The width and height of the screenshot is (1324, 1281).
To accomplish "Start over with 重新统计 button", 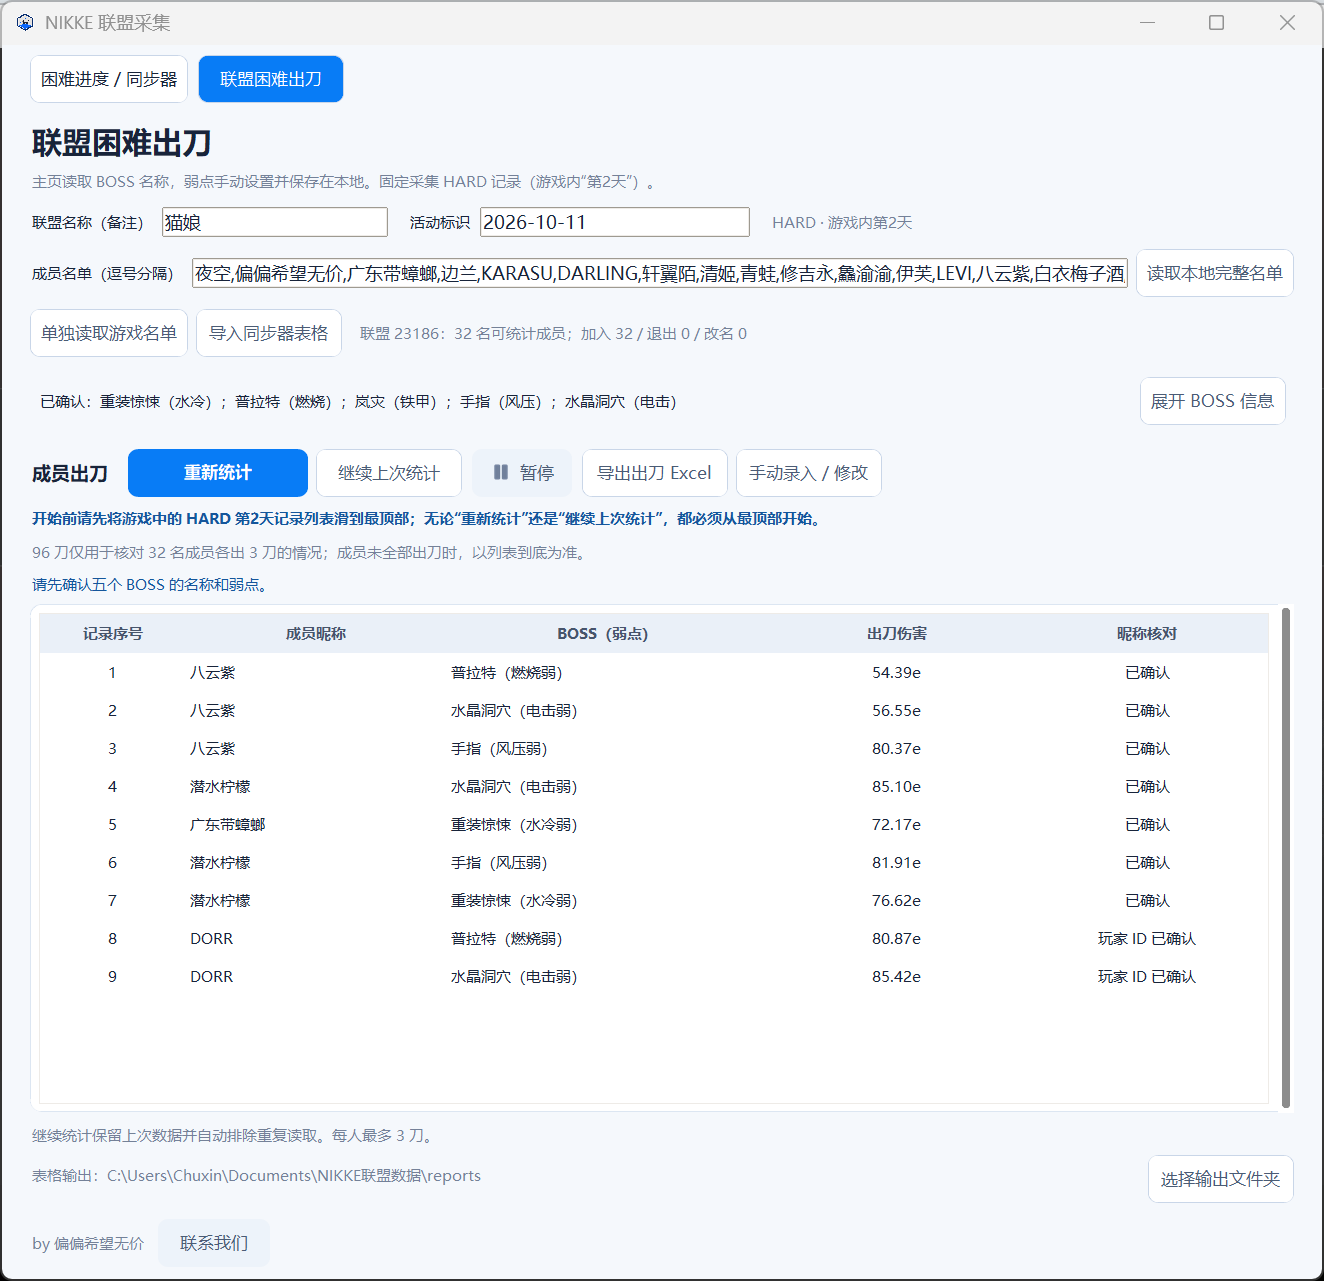I will pyautogui.click(x=218, y=473).
